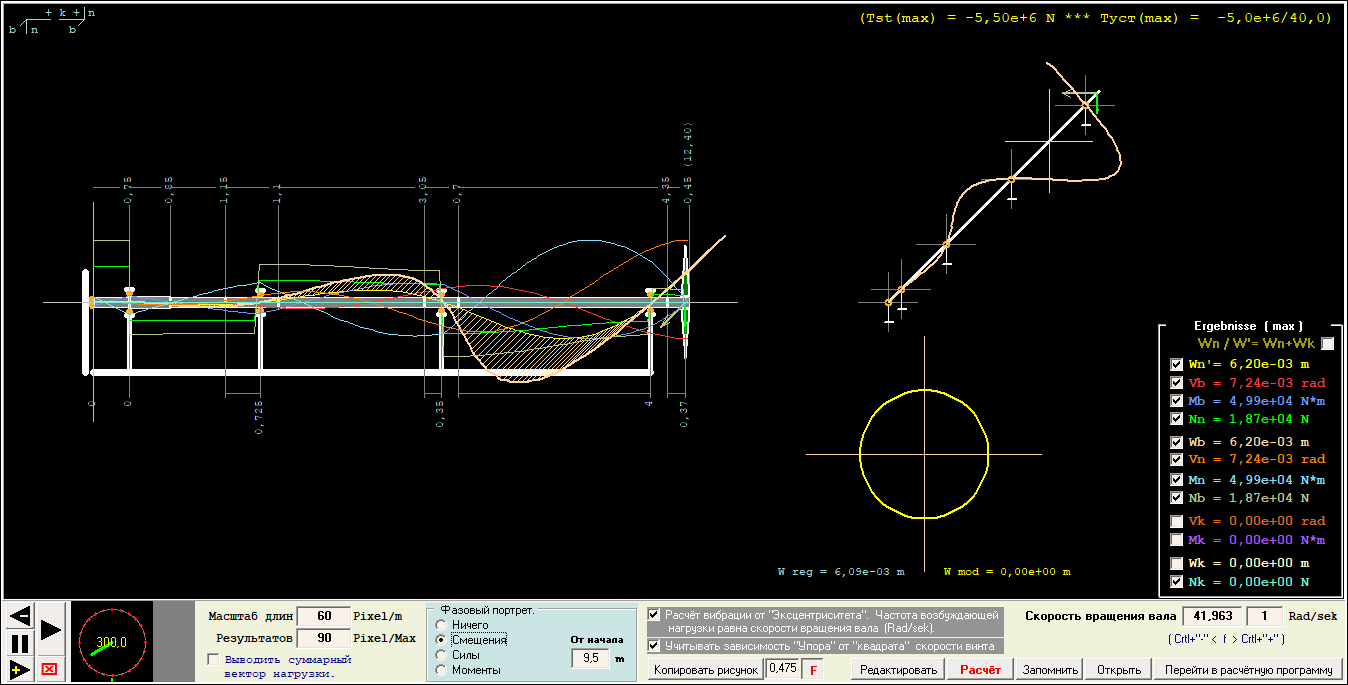Viewport: 1348px width, 685px height.
Task: Select the Силы radio button
Action: tap(441, 655)
